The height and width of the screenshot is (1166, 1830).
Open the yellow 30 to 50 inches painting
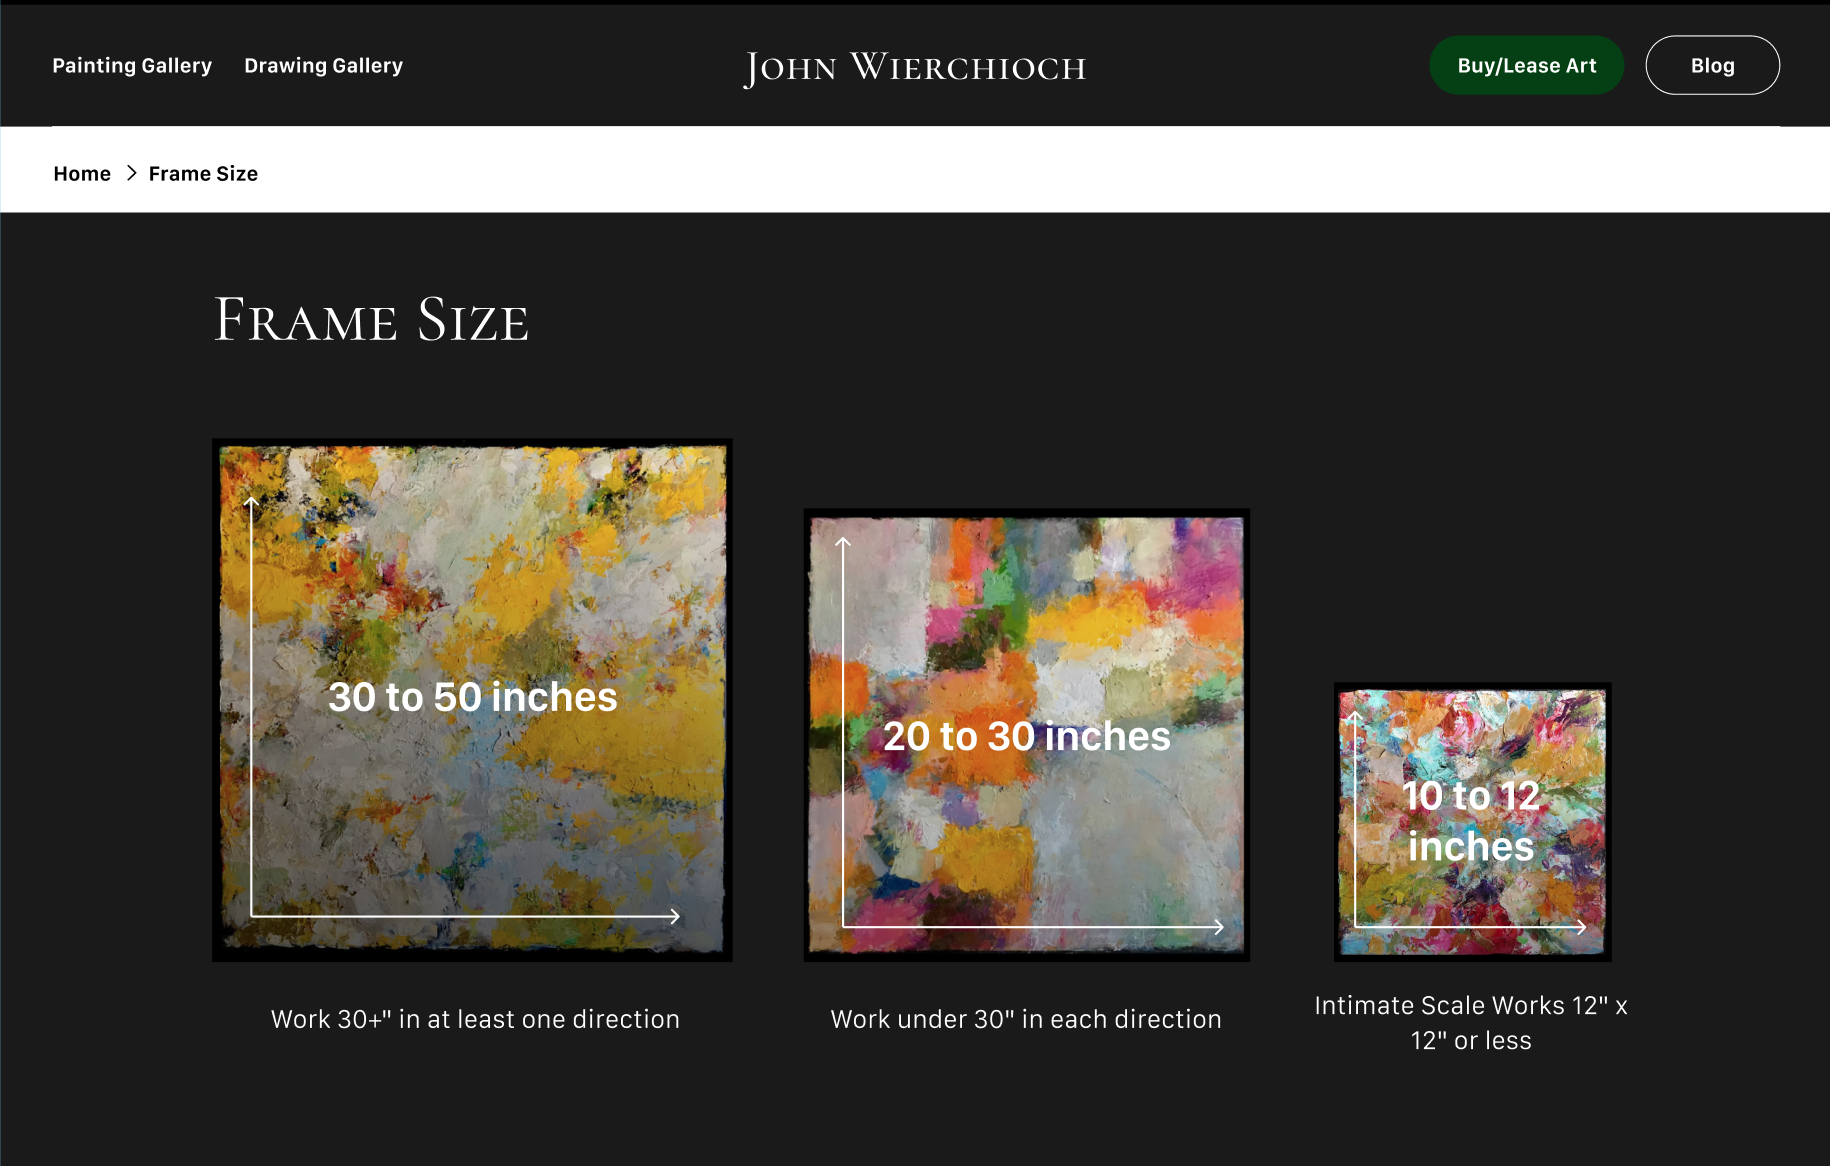click(472, 700)
